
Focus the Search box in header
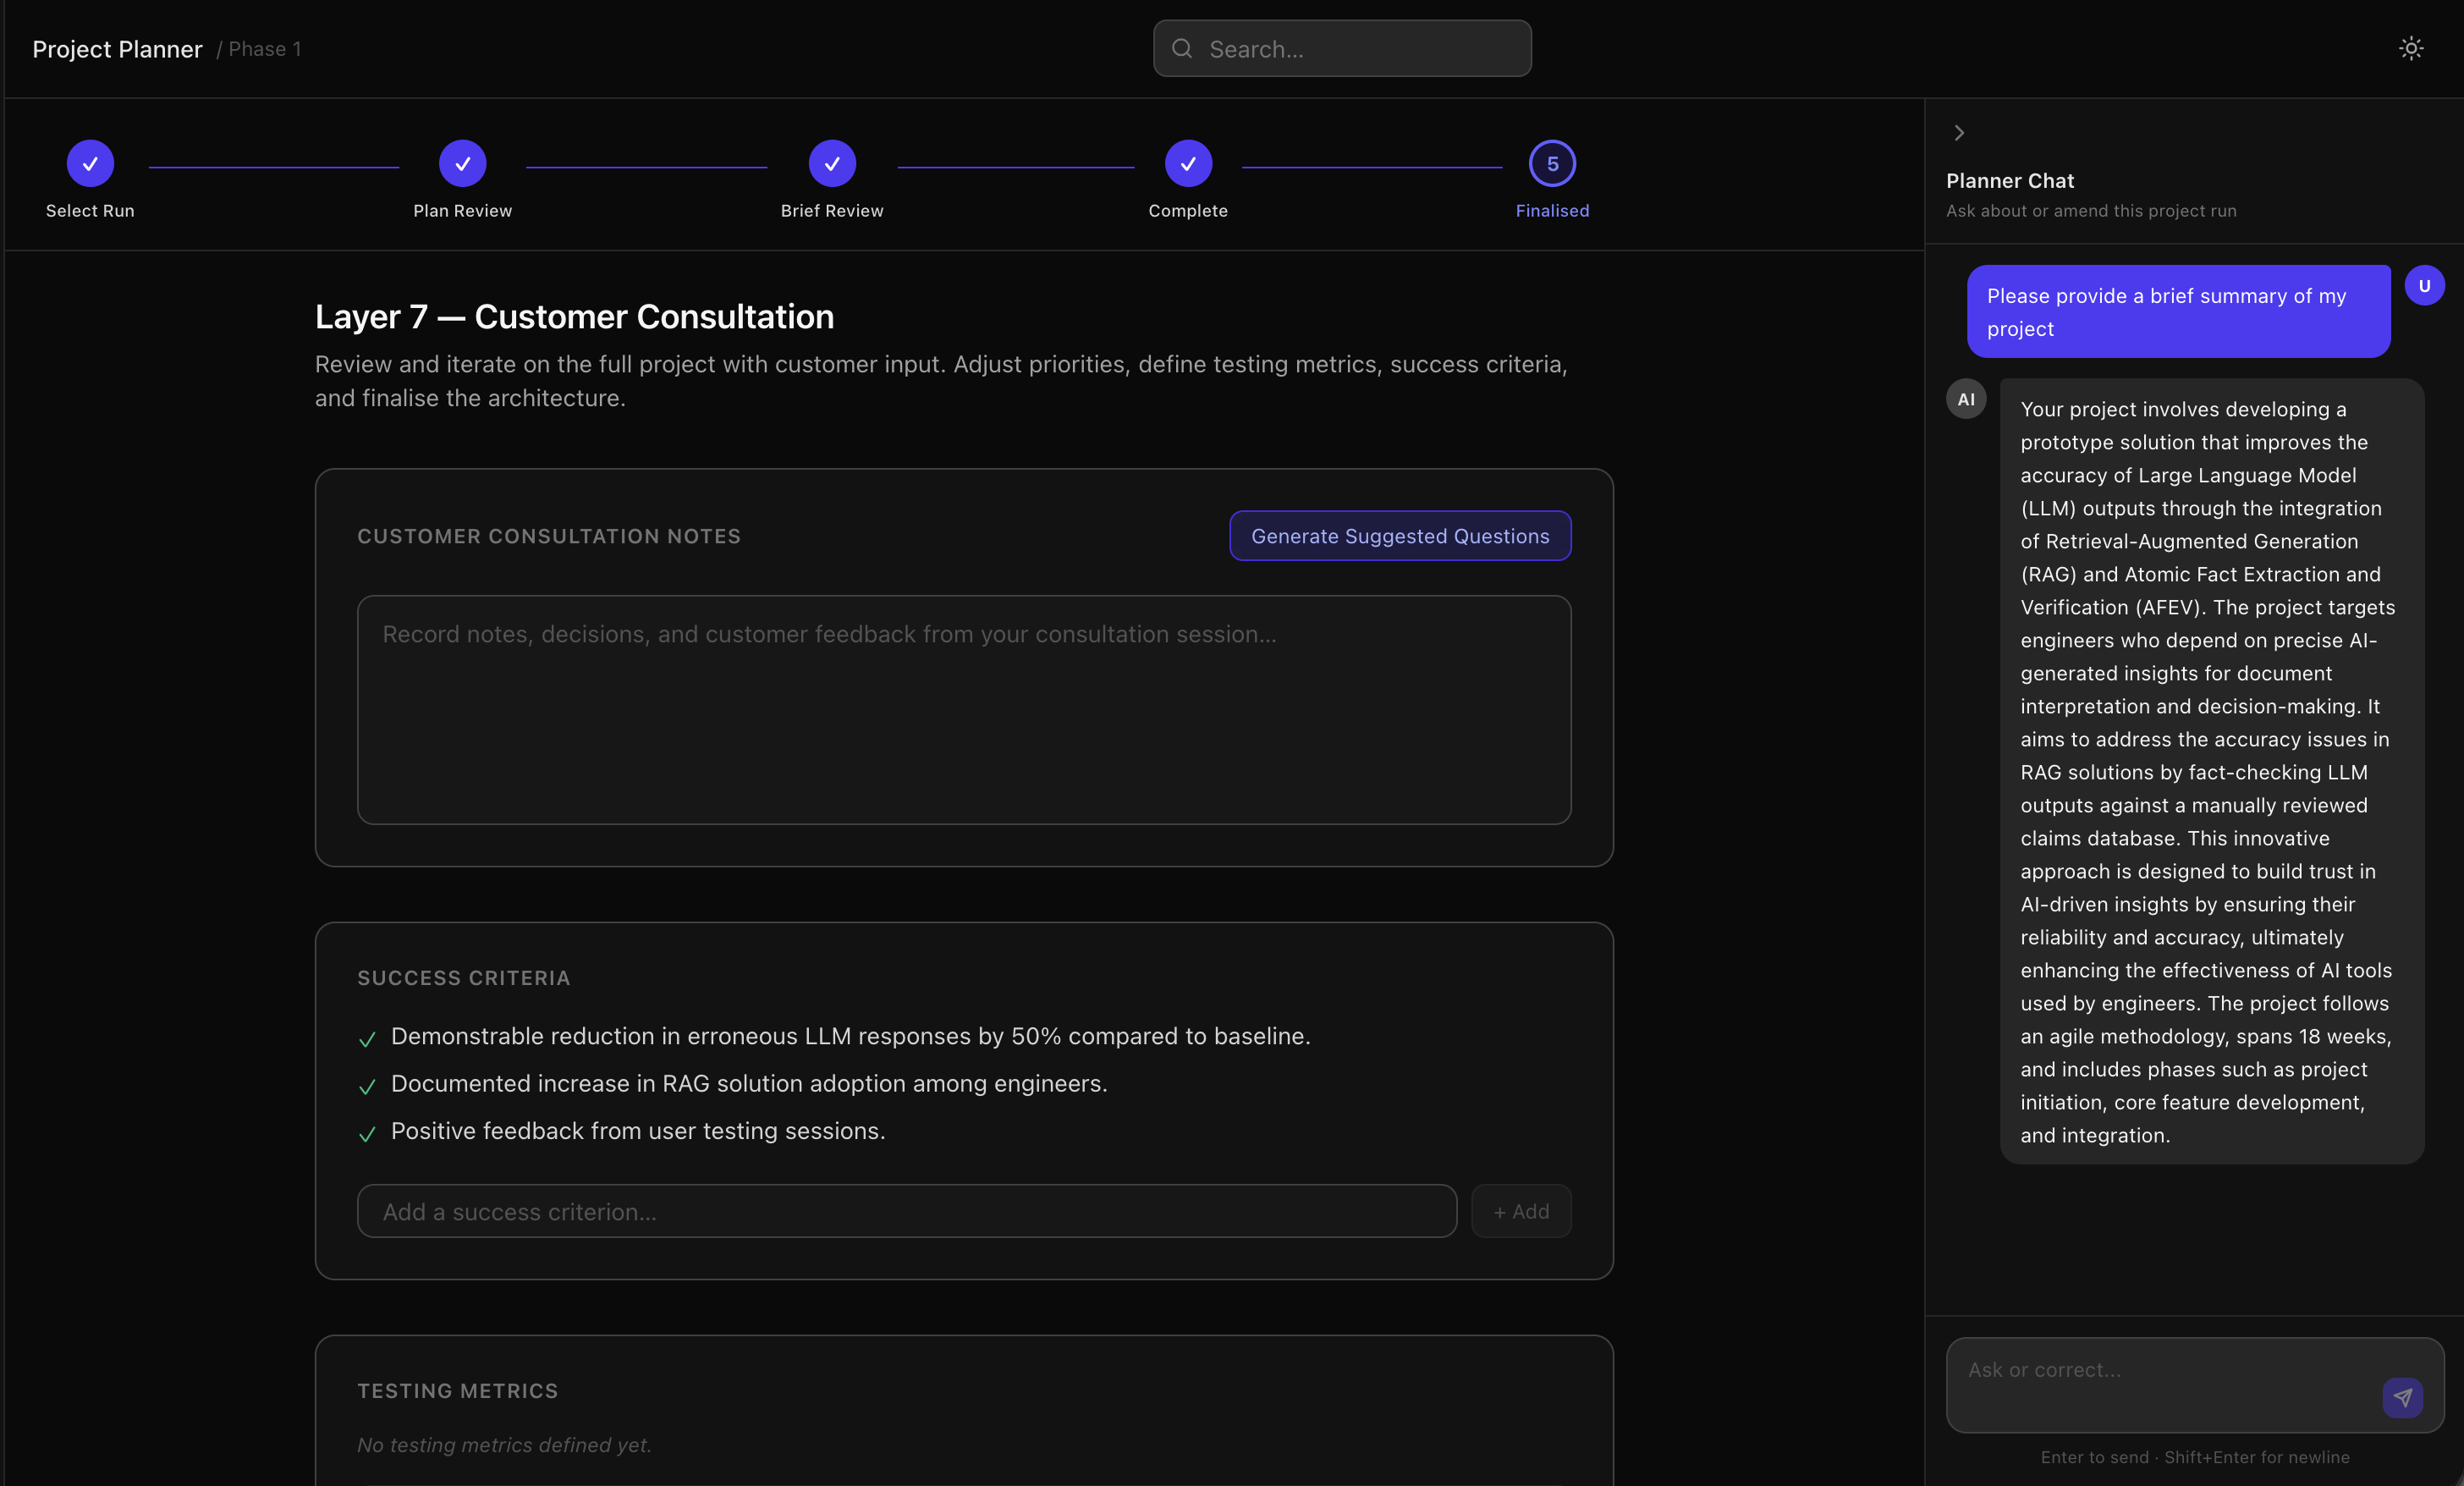coord(1342,48)
